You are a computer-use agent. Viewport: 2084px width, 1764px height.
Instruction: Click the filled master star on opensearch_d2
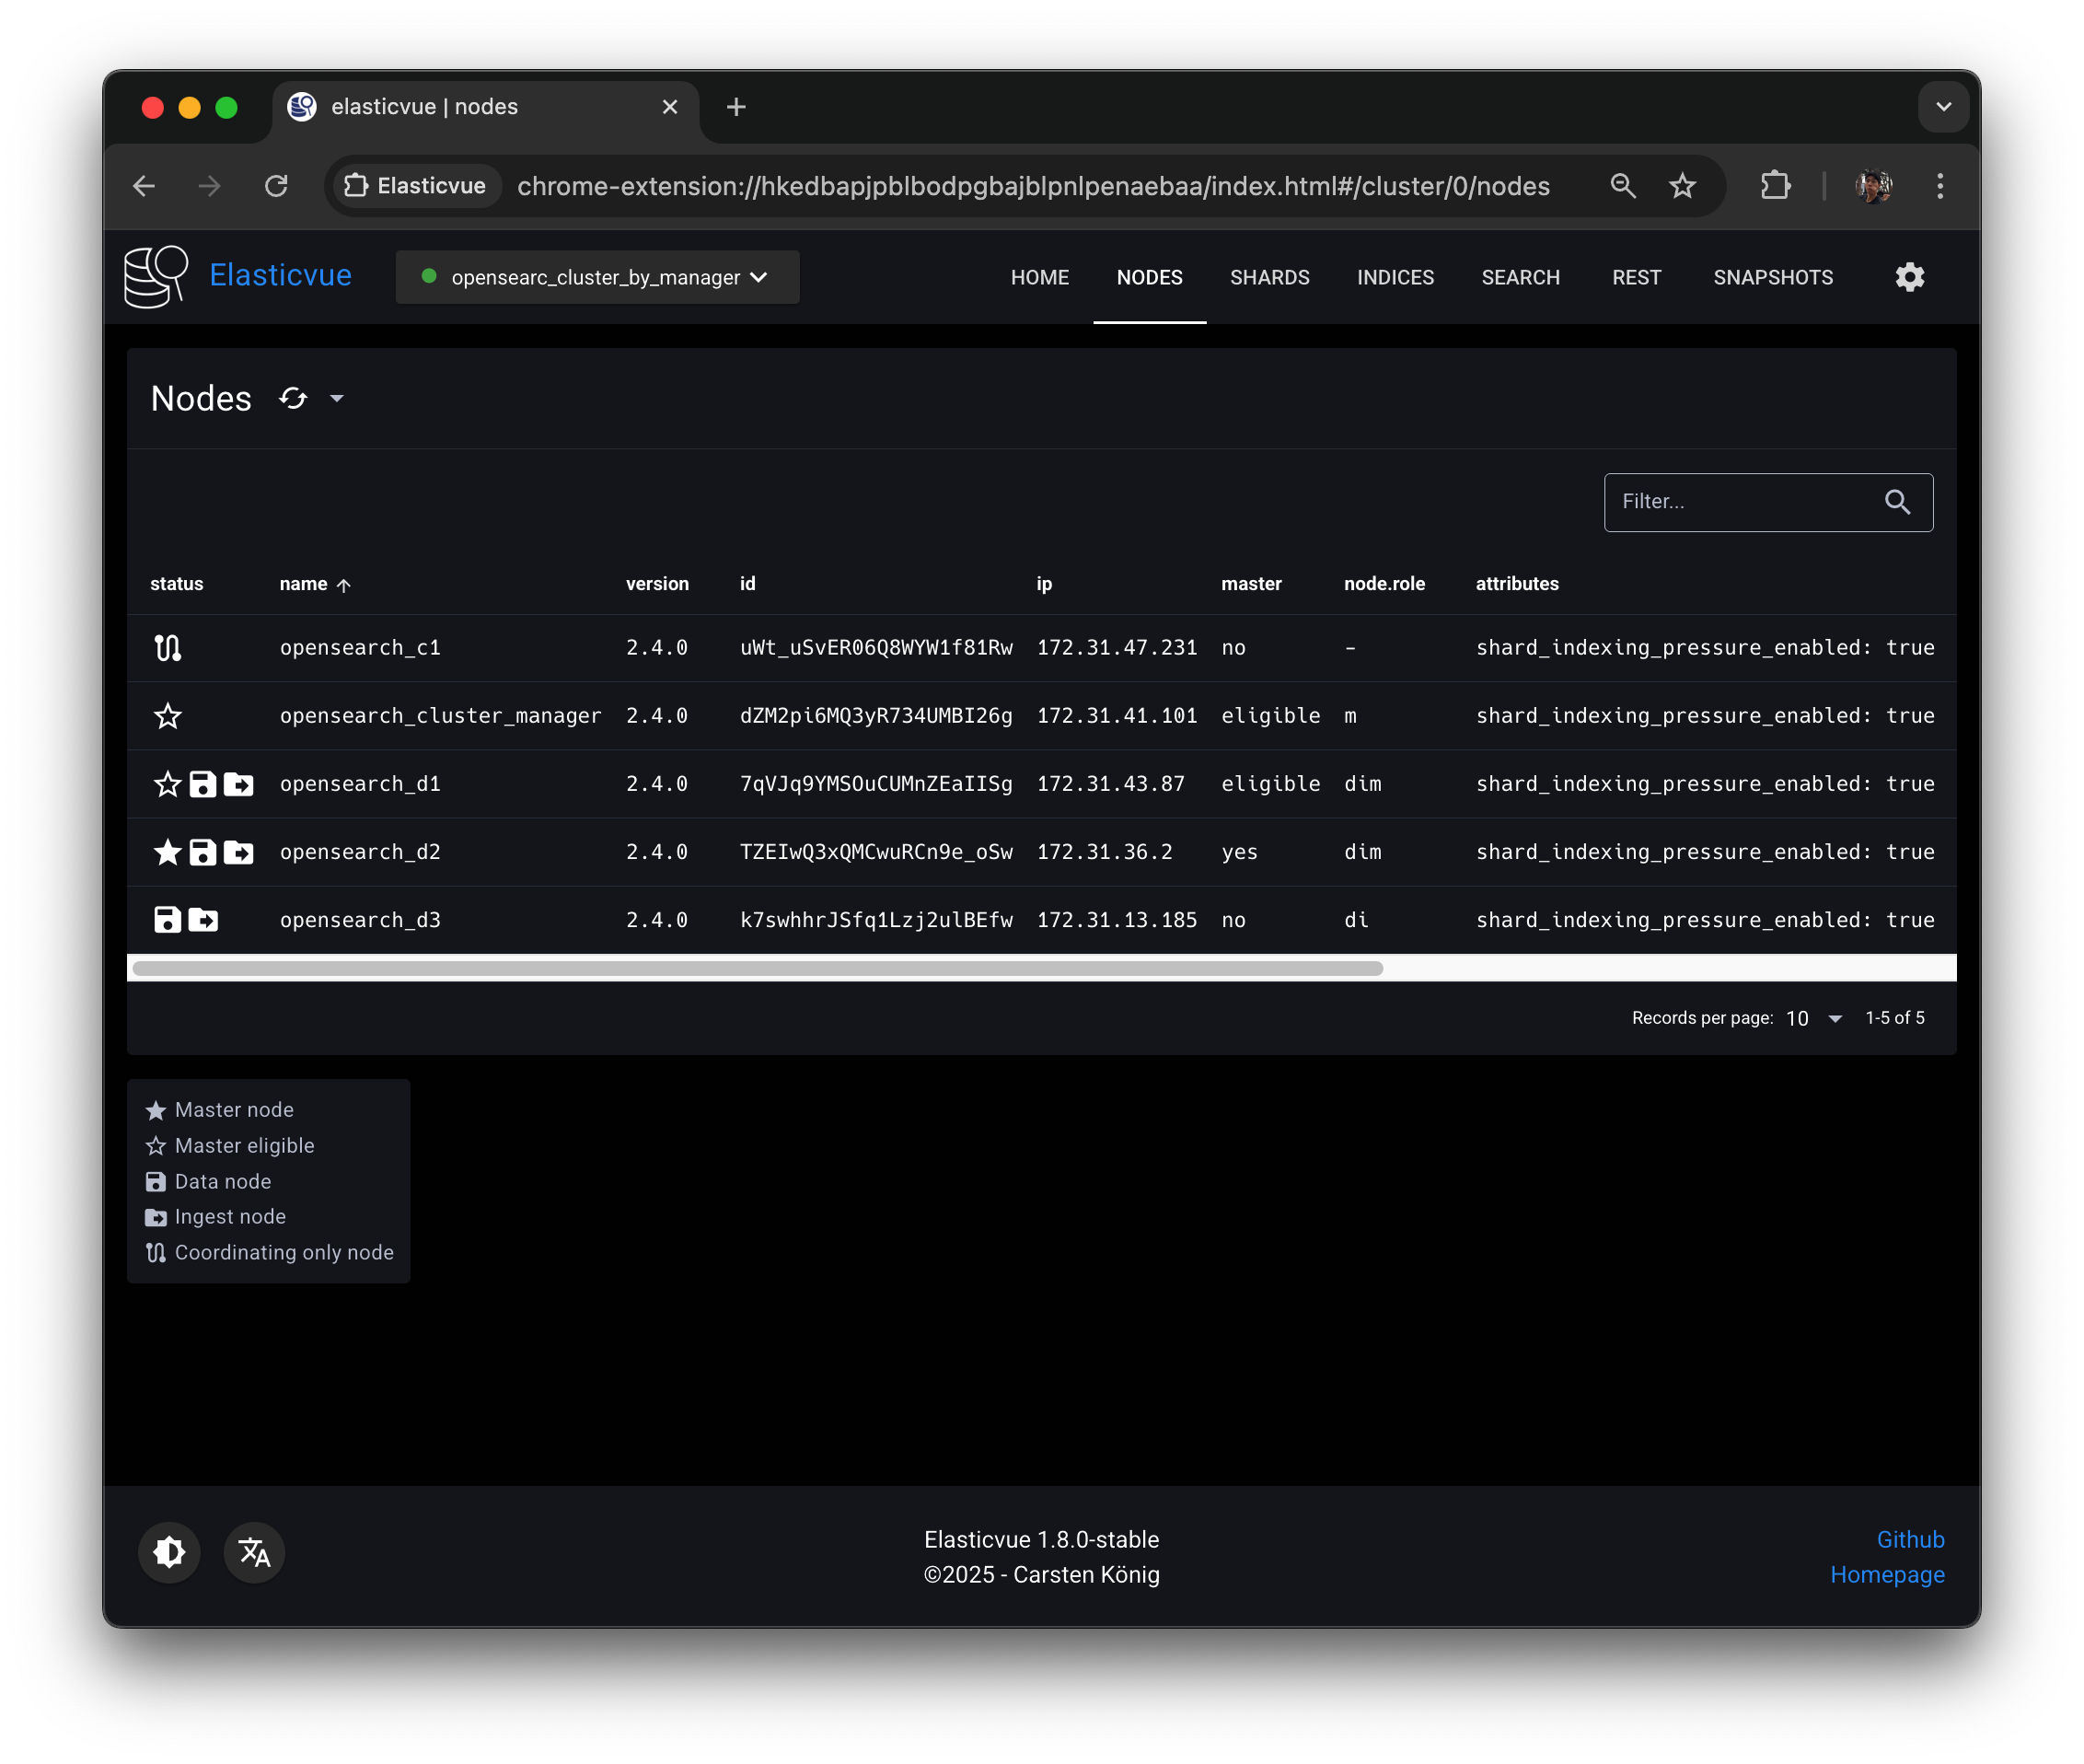(x=168, y=852)
